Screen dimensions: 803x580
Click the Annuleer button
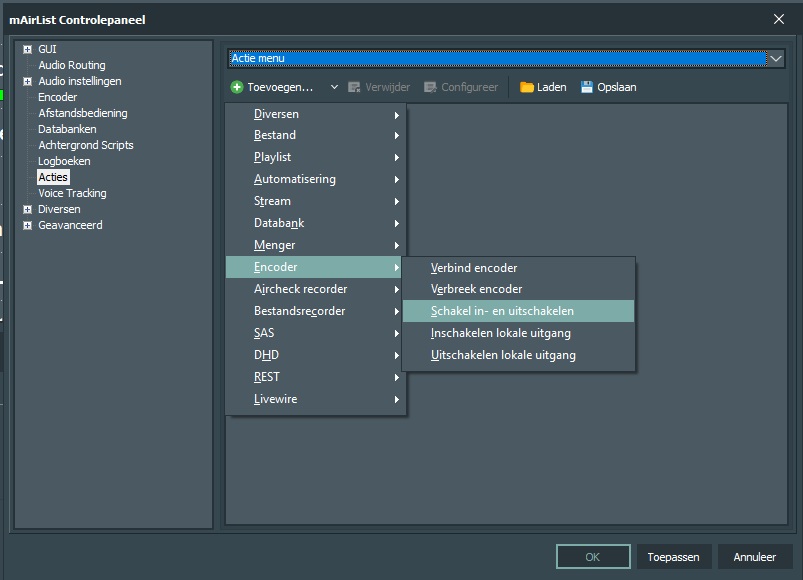755,557
